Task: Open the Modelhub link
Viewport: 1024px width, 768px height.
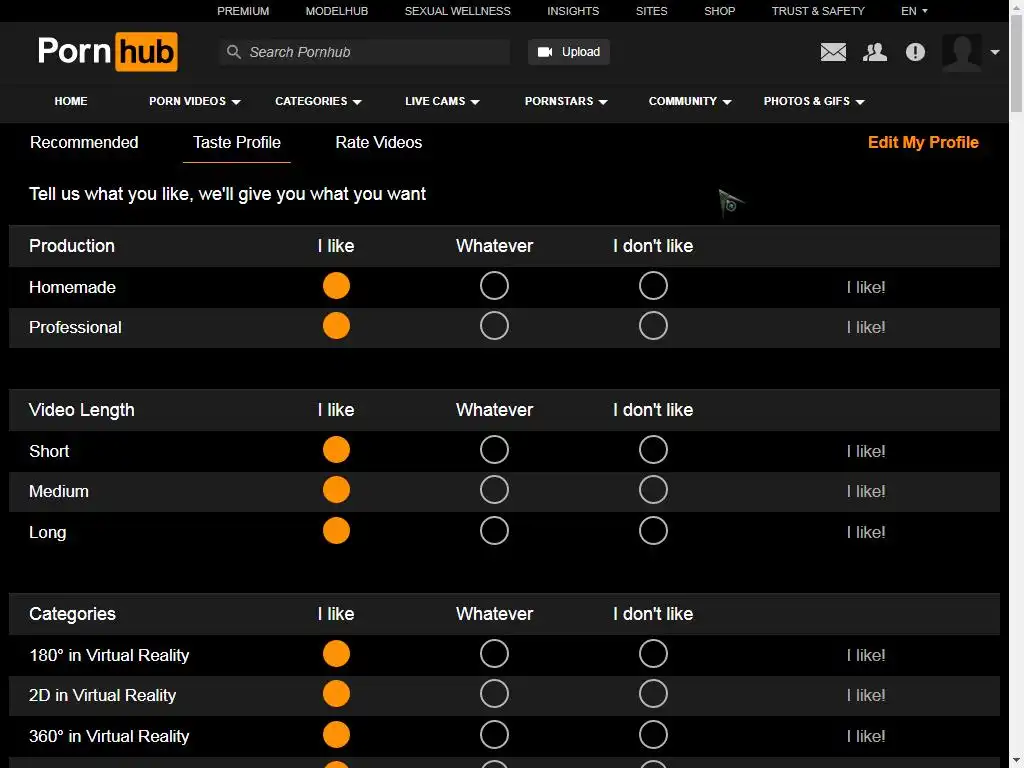Action: pyautogui.click(x=337, y=11)
